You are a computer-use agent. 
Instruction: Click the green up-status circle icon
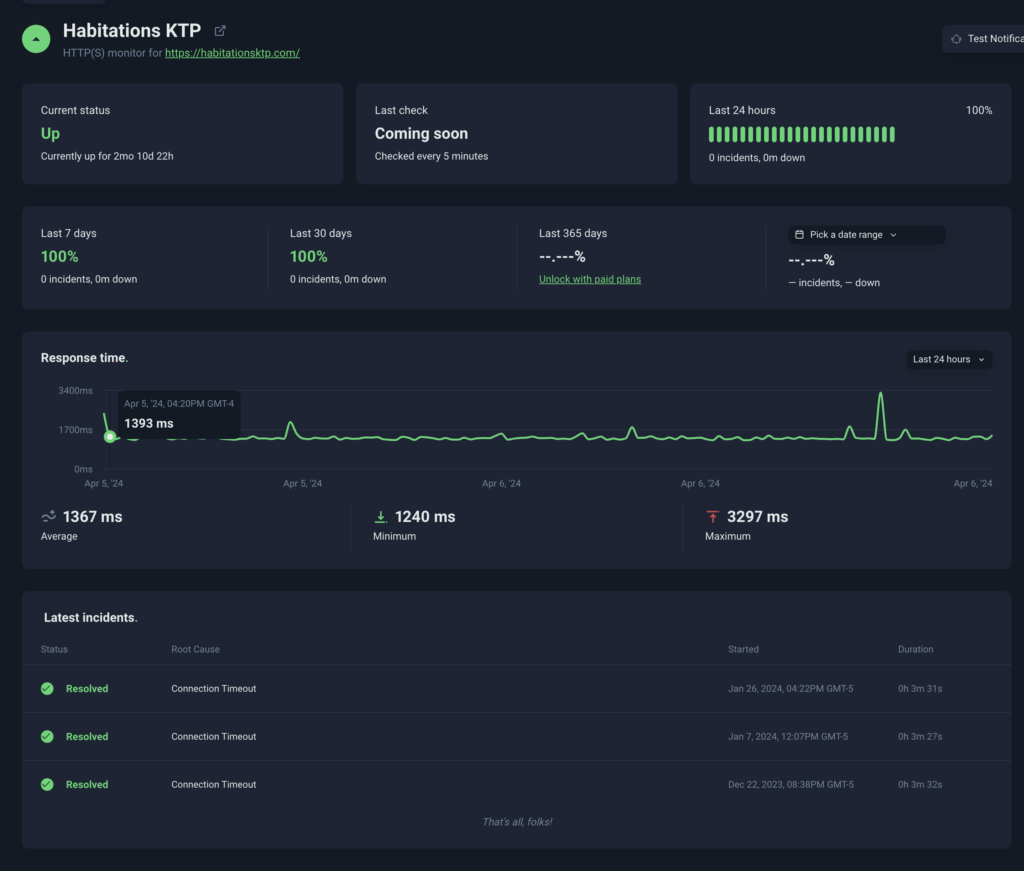(36, 39)
